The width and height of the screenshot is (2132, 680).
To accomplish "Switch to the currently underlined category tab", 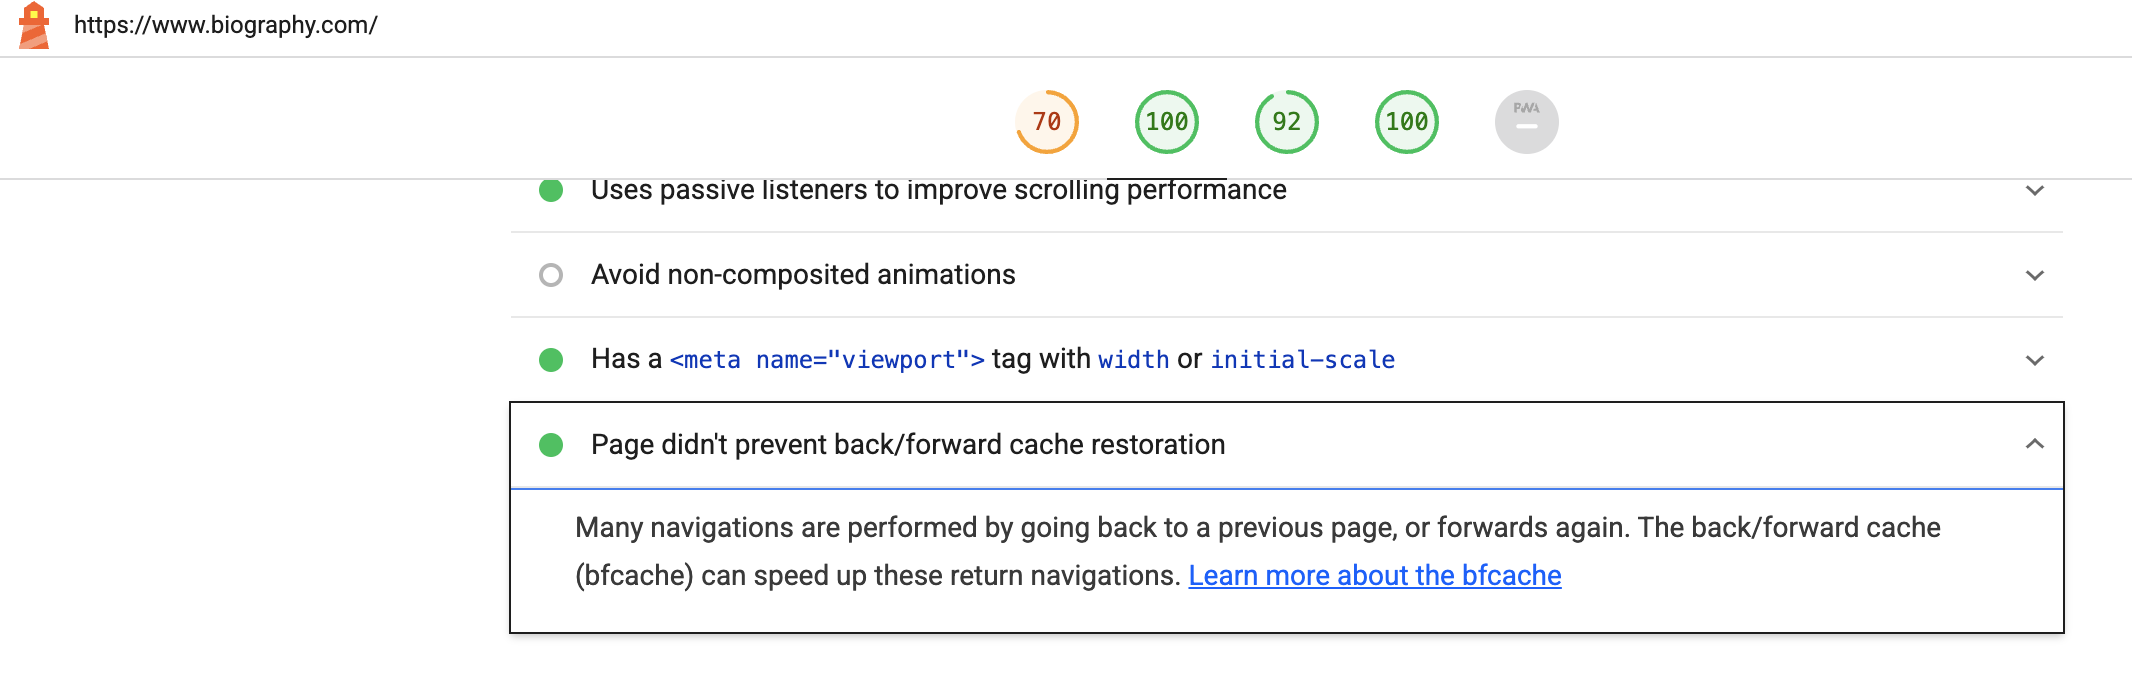I will tap(1166, 121).
